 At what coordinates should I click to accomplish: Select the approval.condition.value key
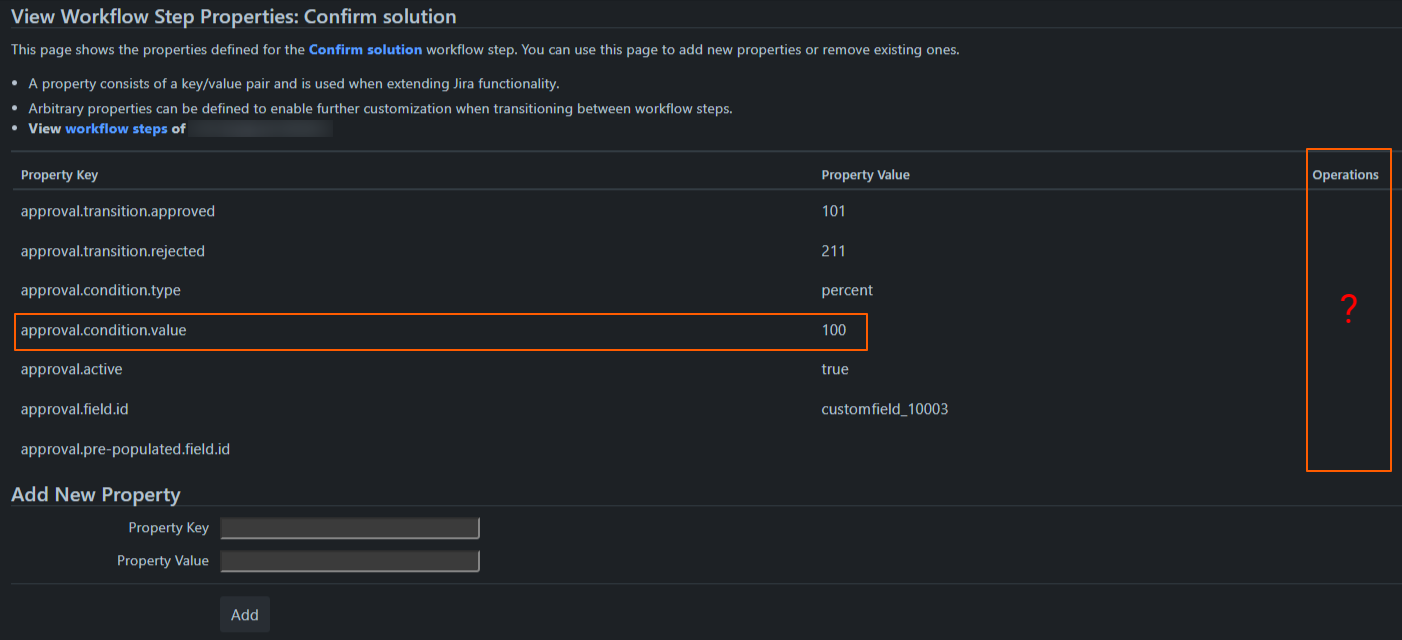(x=104, y=330)
